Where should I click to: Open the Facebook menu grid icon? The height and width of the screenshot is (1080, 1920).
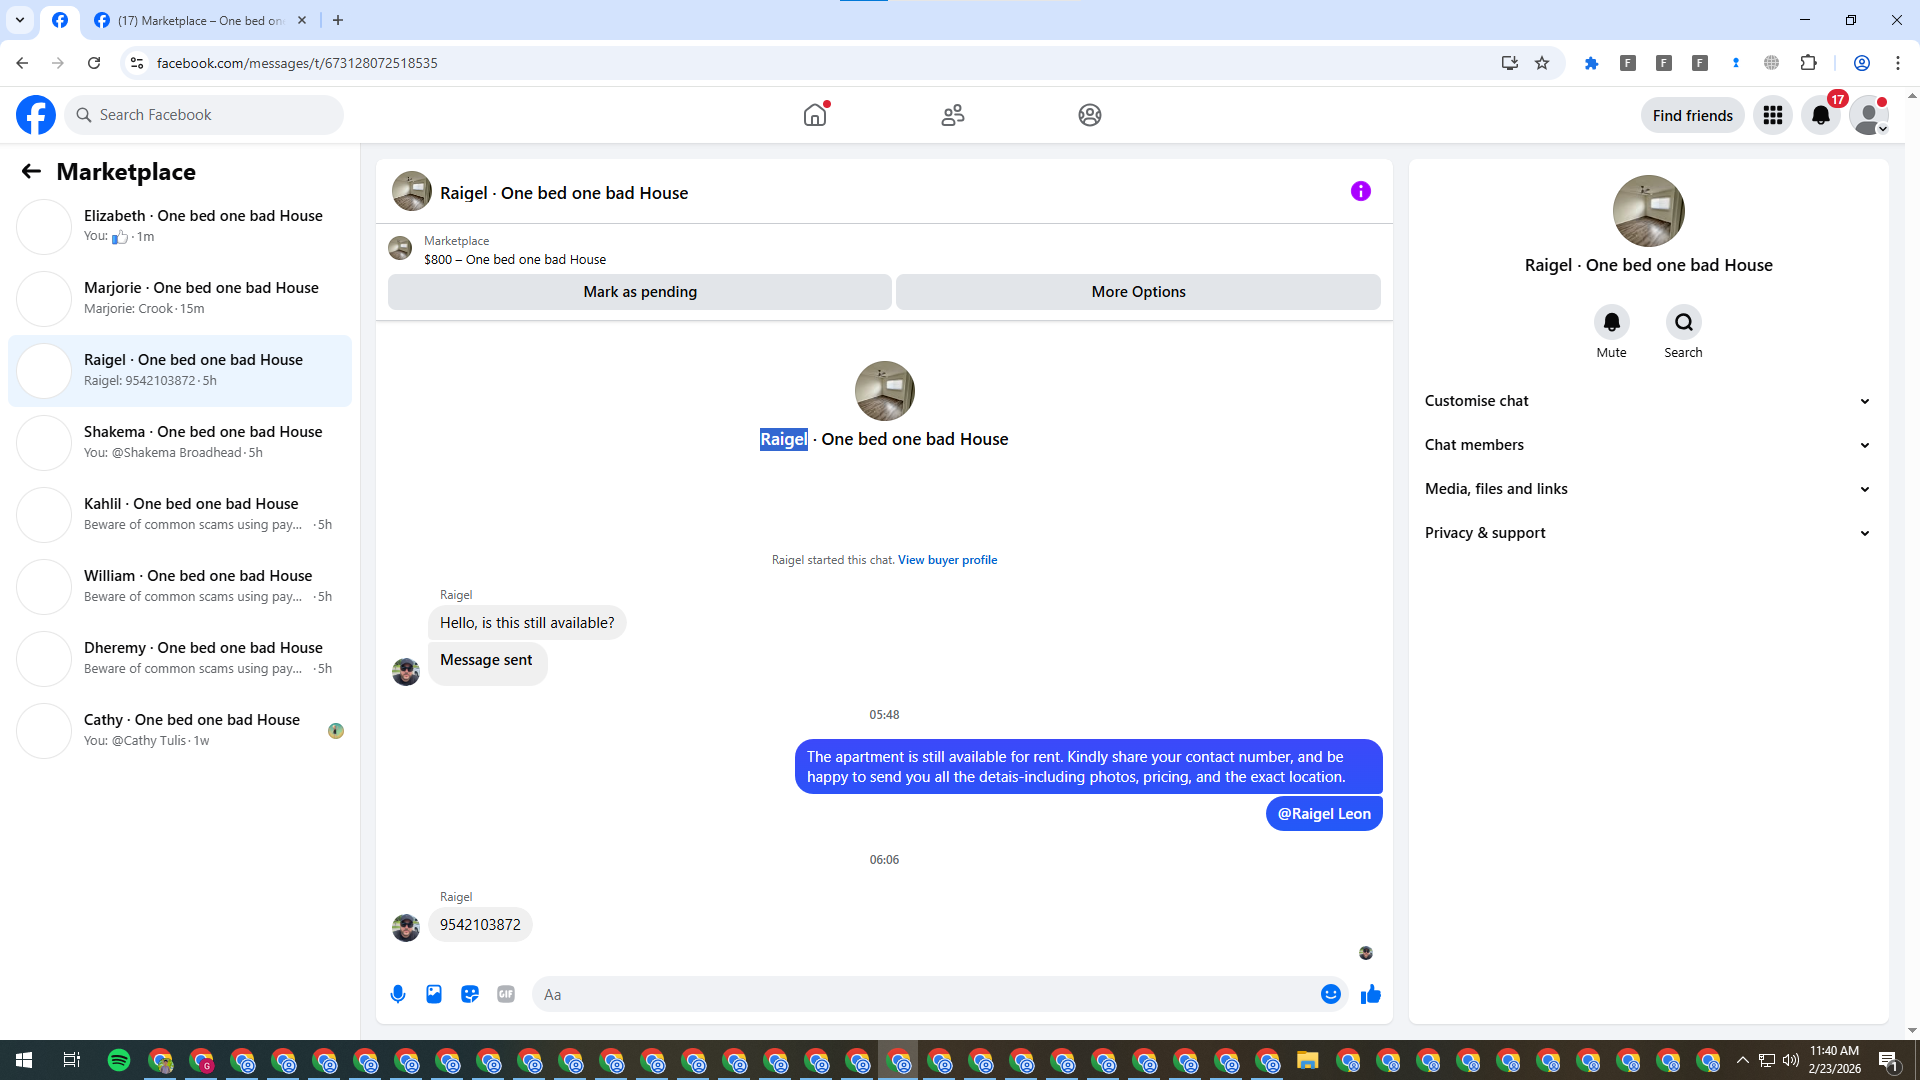point(1772,115)
